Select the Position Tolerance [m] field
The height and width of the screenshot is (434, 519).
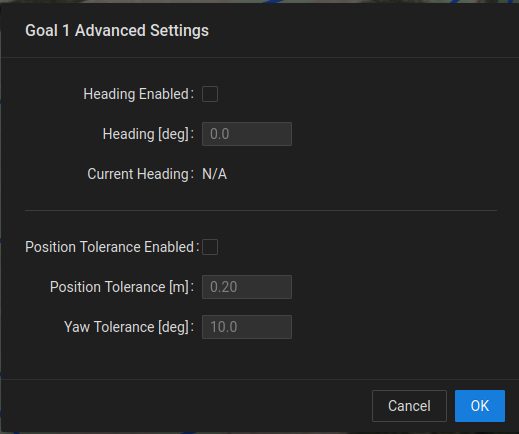coord(247,287)
